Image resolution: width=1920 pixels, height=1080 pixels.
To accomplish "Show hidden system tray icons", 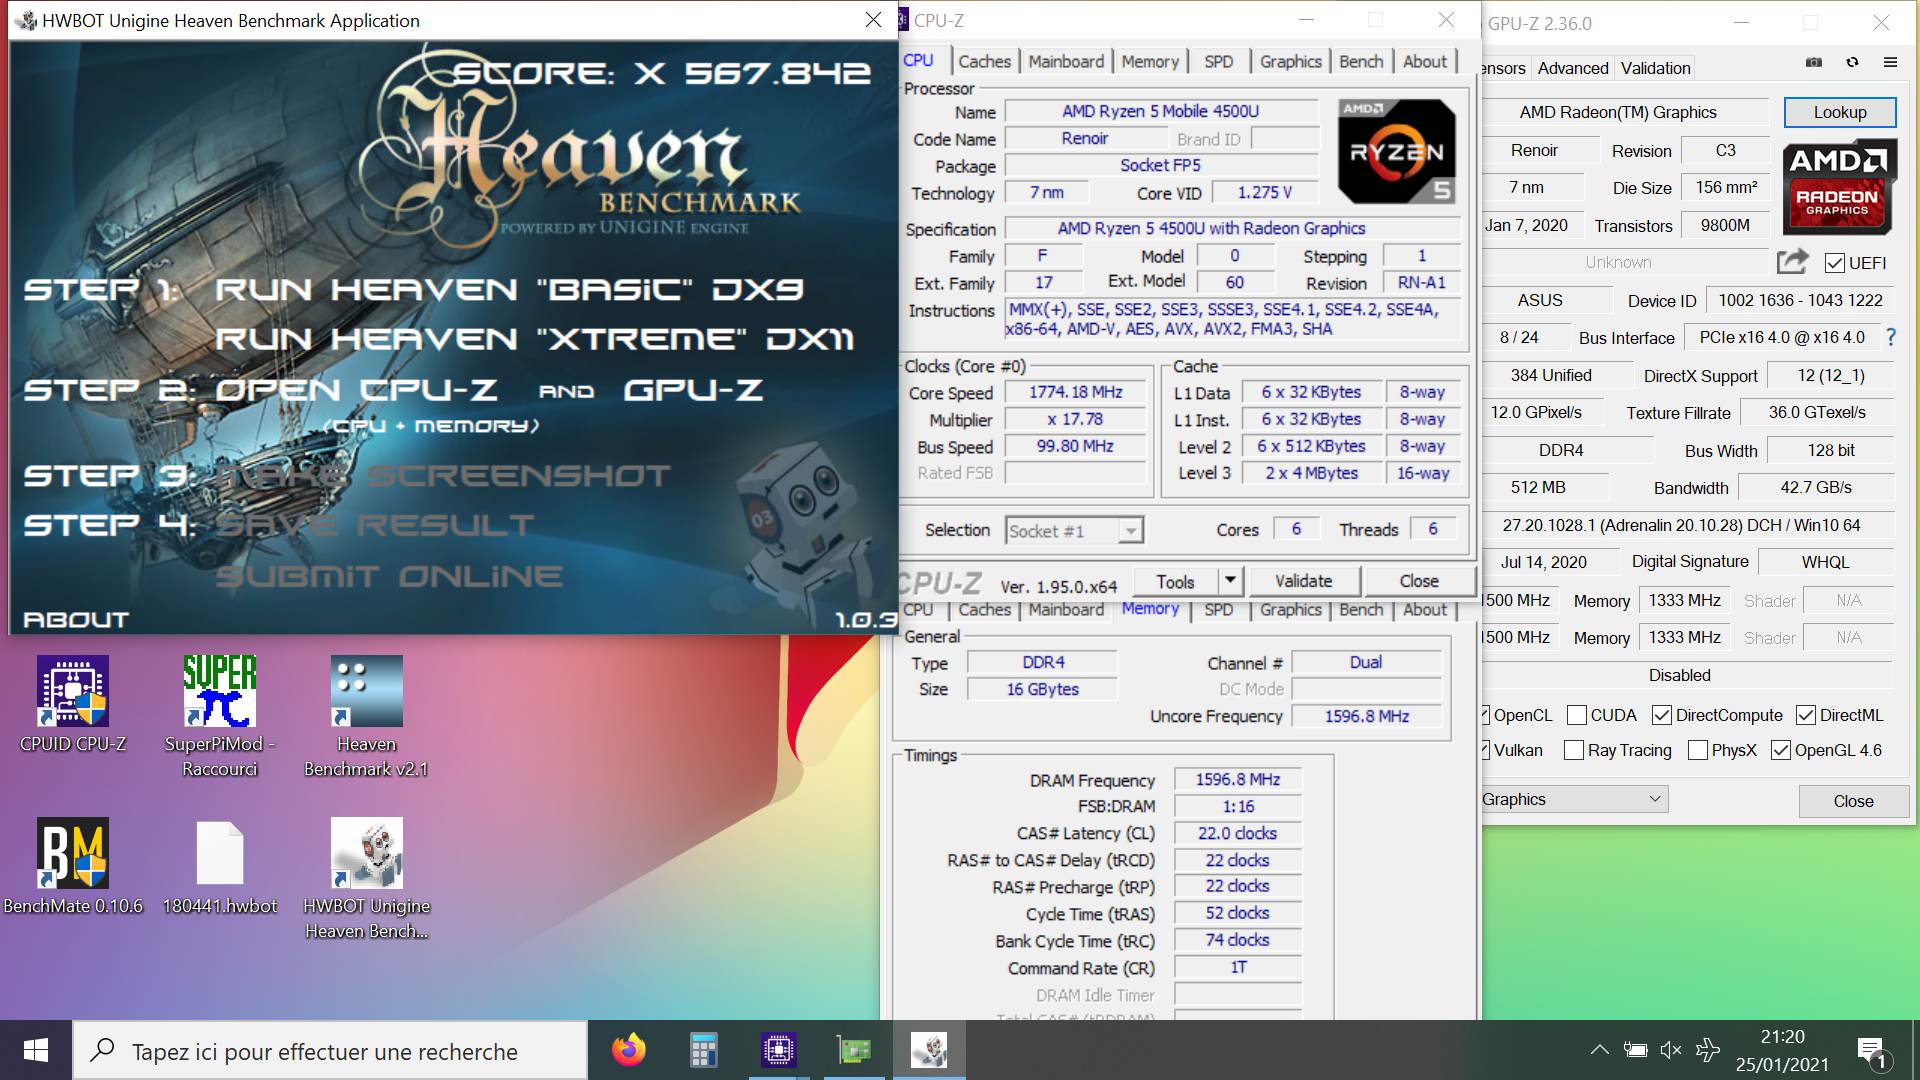I will (1599, 1050).
